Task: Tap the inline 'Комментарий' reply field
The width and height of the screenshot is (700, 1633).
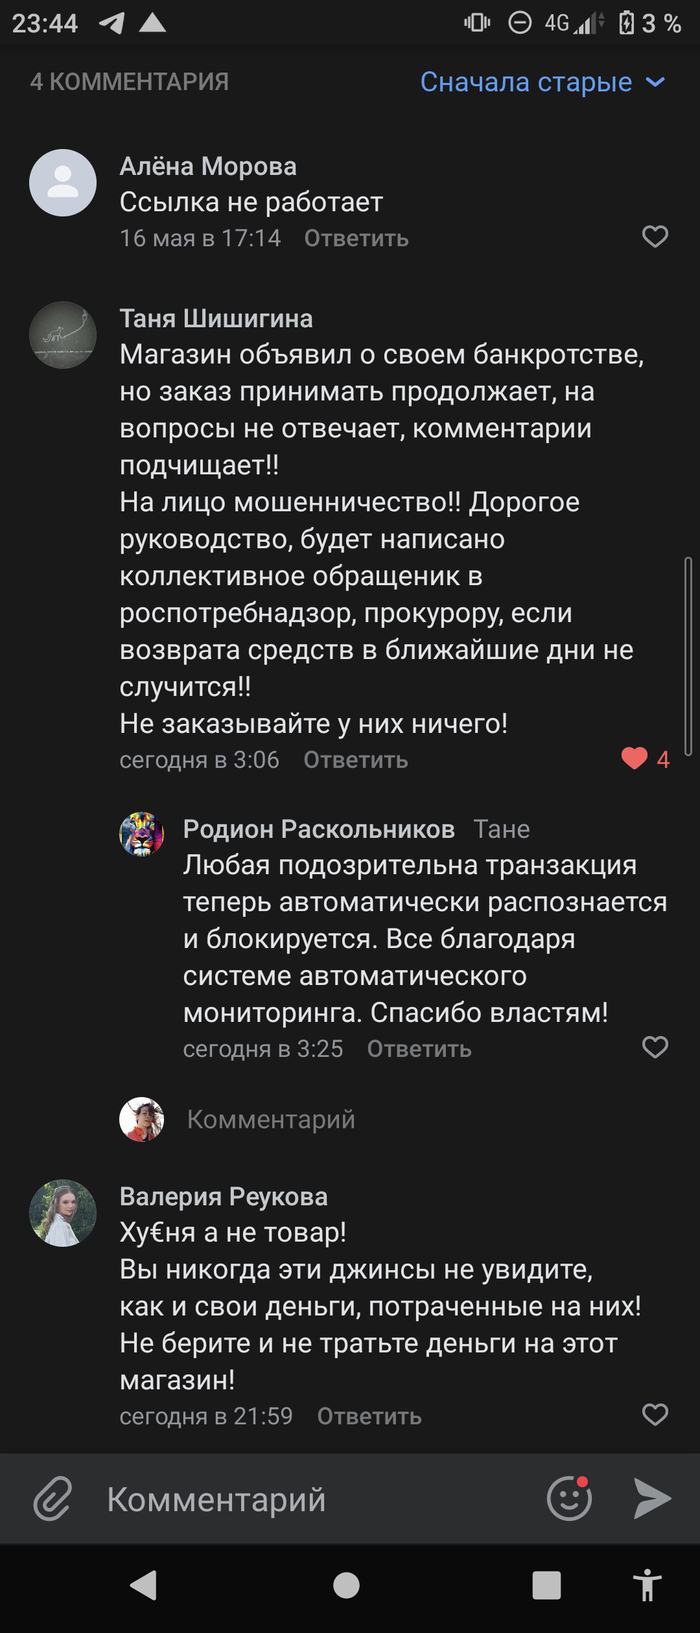Action: (x=271, y=1119)
